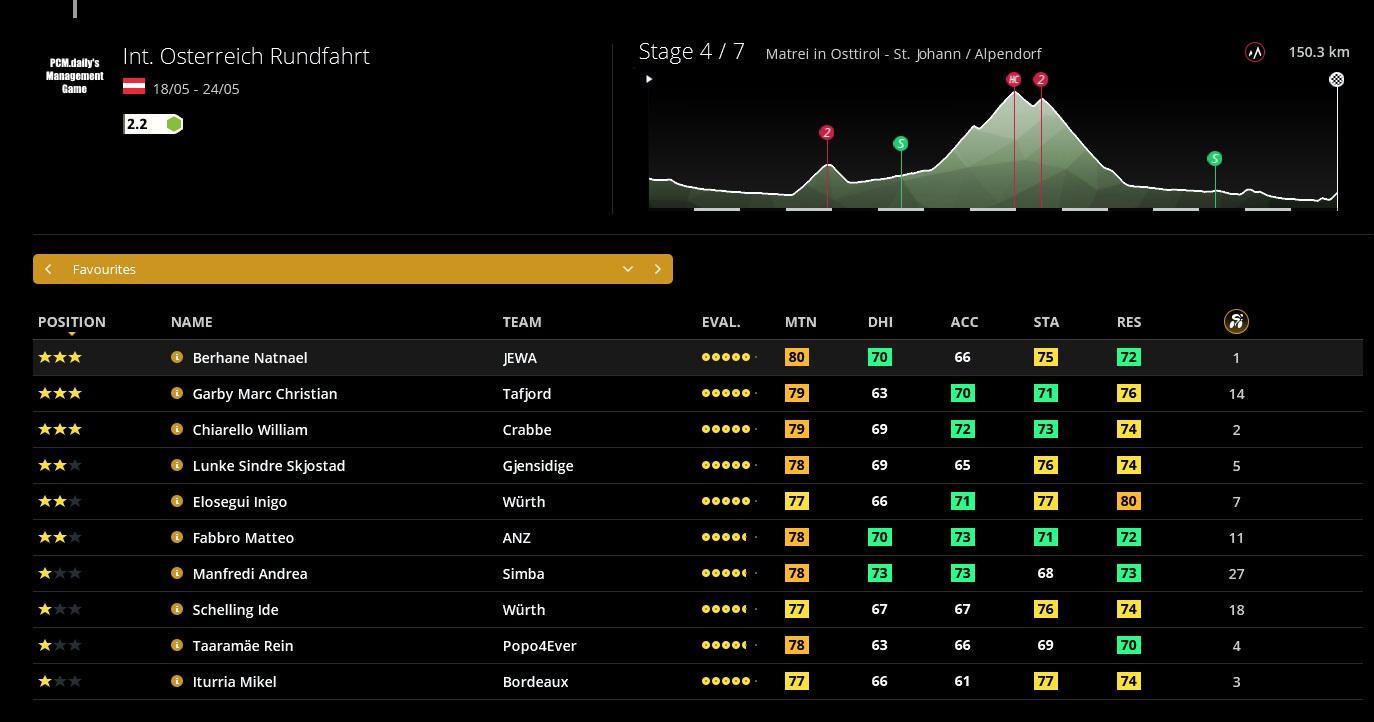Click team name Bordeaux
1374x722 pixels.
click(535, 682)
